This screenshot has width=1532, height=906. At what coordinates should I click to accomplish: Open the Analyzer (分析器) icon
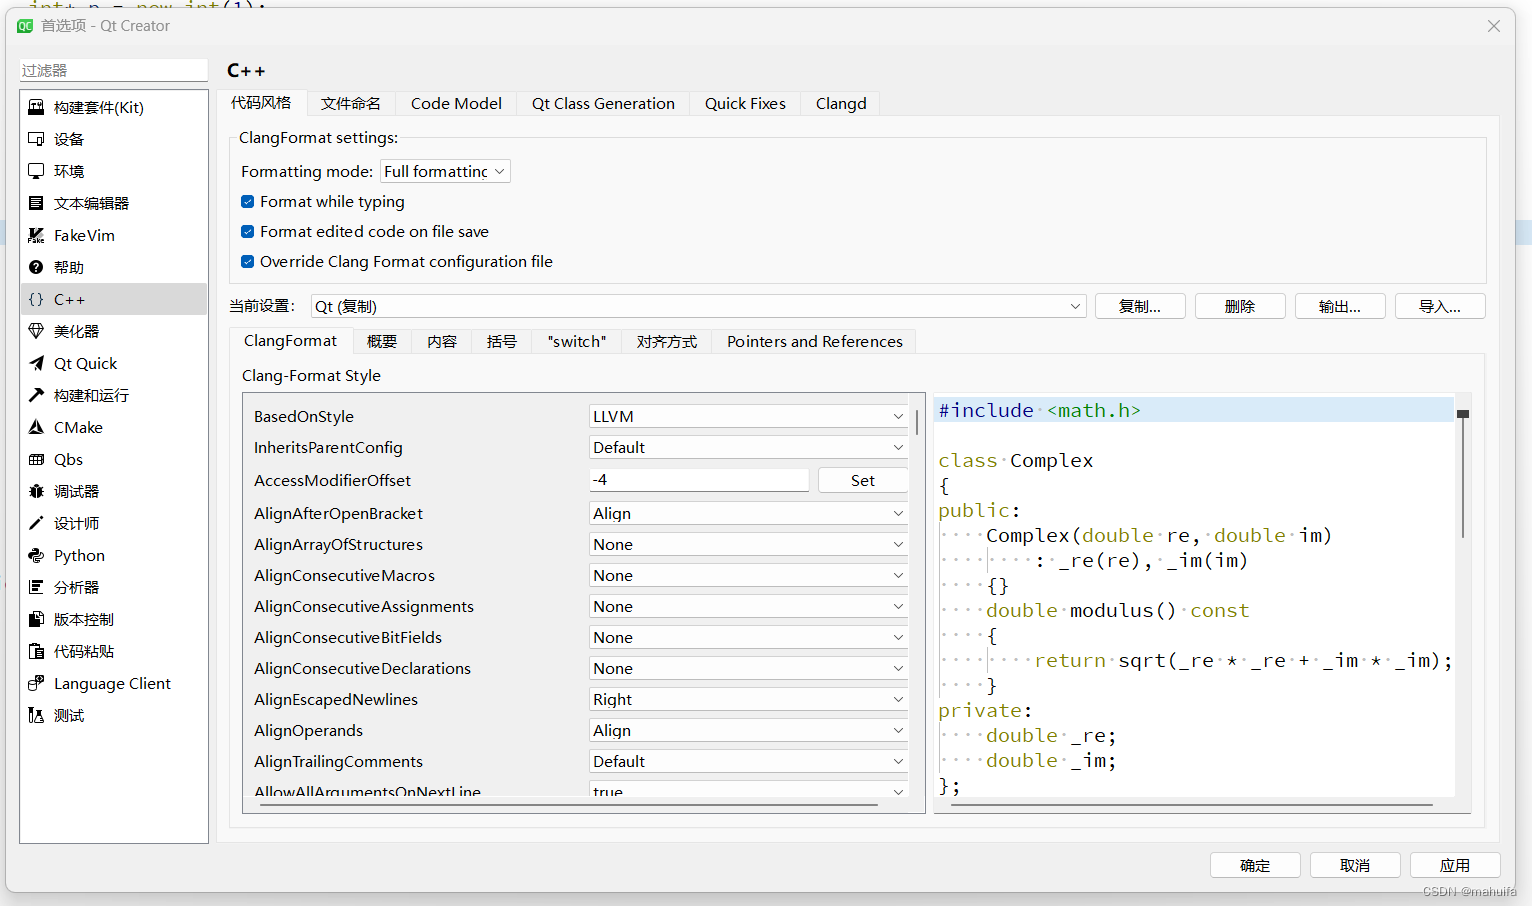[36, 587]
